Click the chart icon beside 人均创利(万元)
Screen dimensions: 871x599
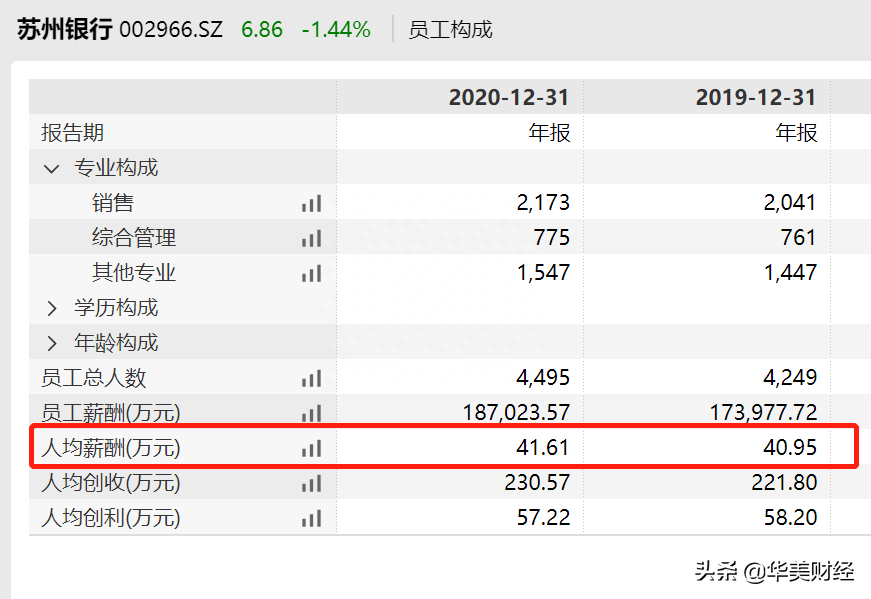311,518
